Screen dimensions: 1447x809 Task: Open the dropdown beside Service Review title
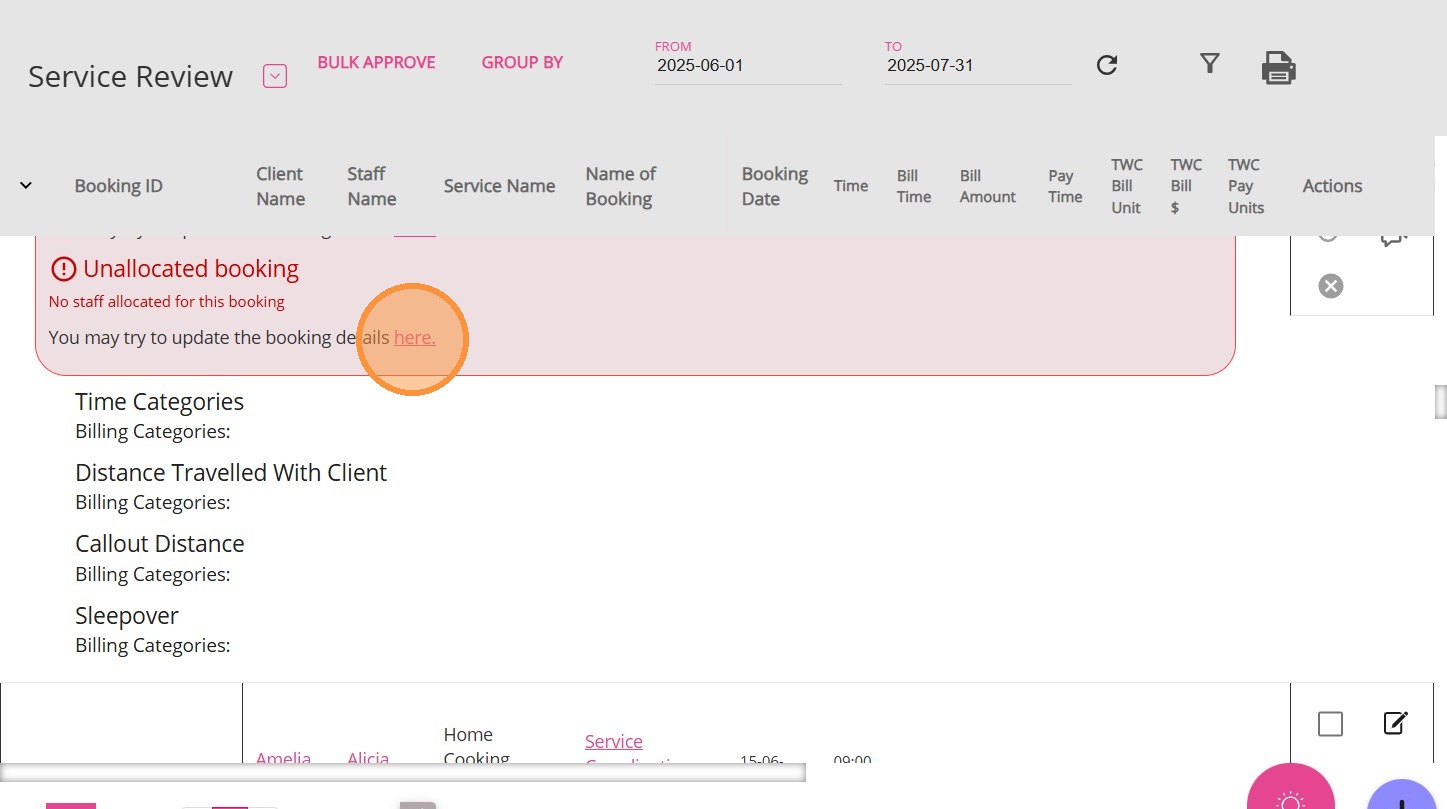275,76
